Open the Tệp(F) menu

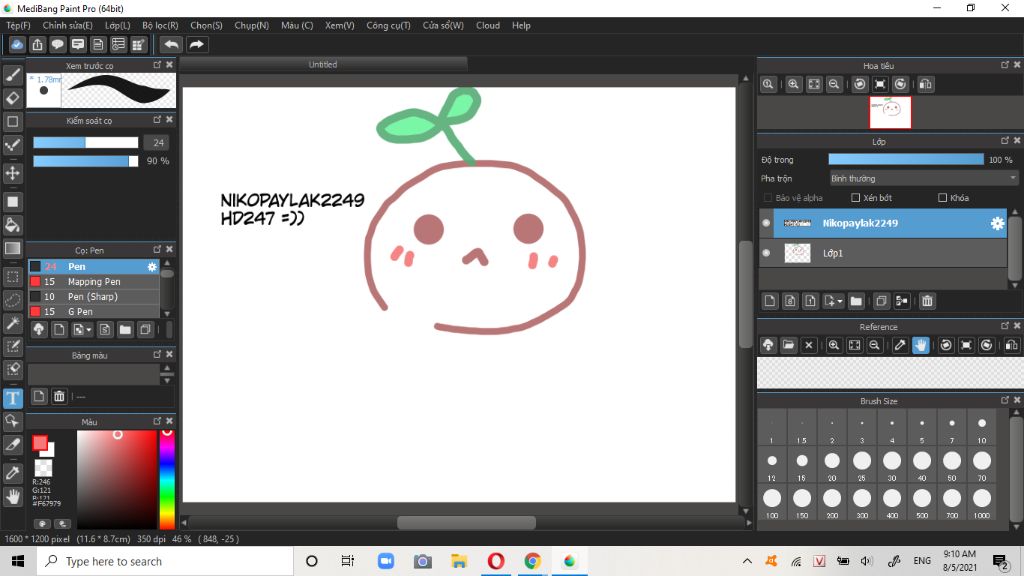pos(18,25)
